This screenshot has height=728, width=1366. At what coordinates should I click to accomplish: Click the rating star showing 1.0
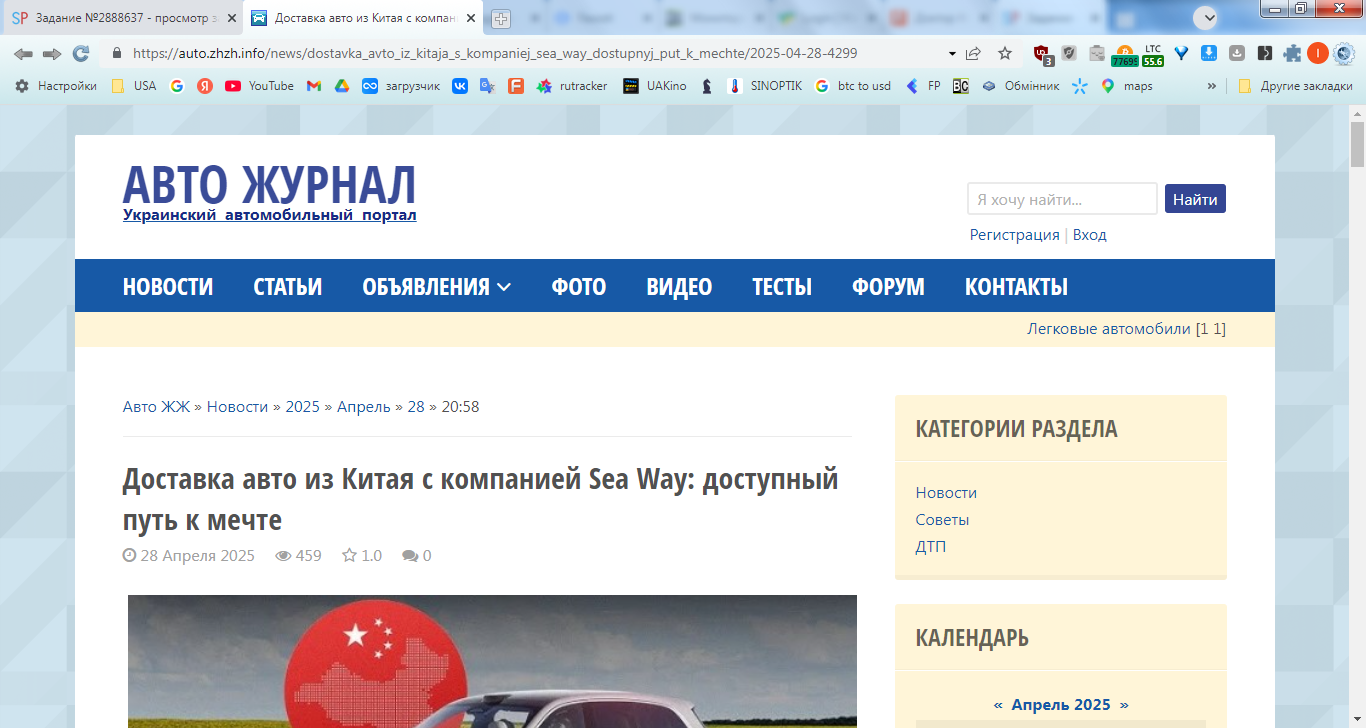350,556
